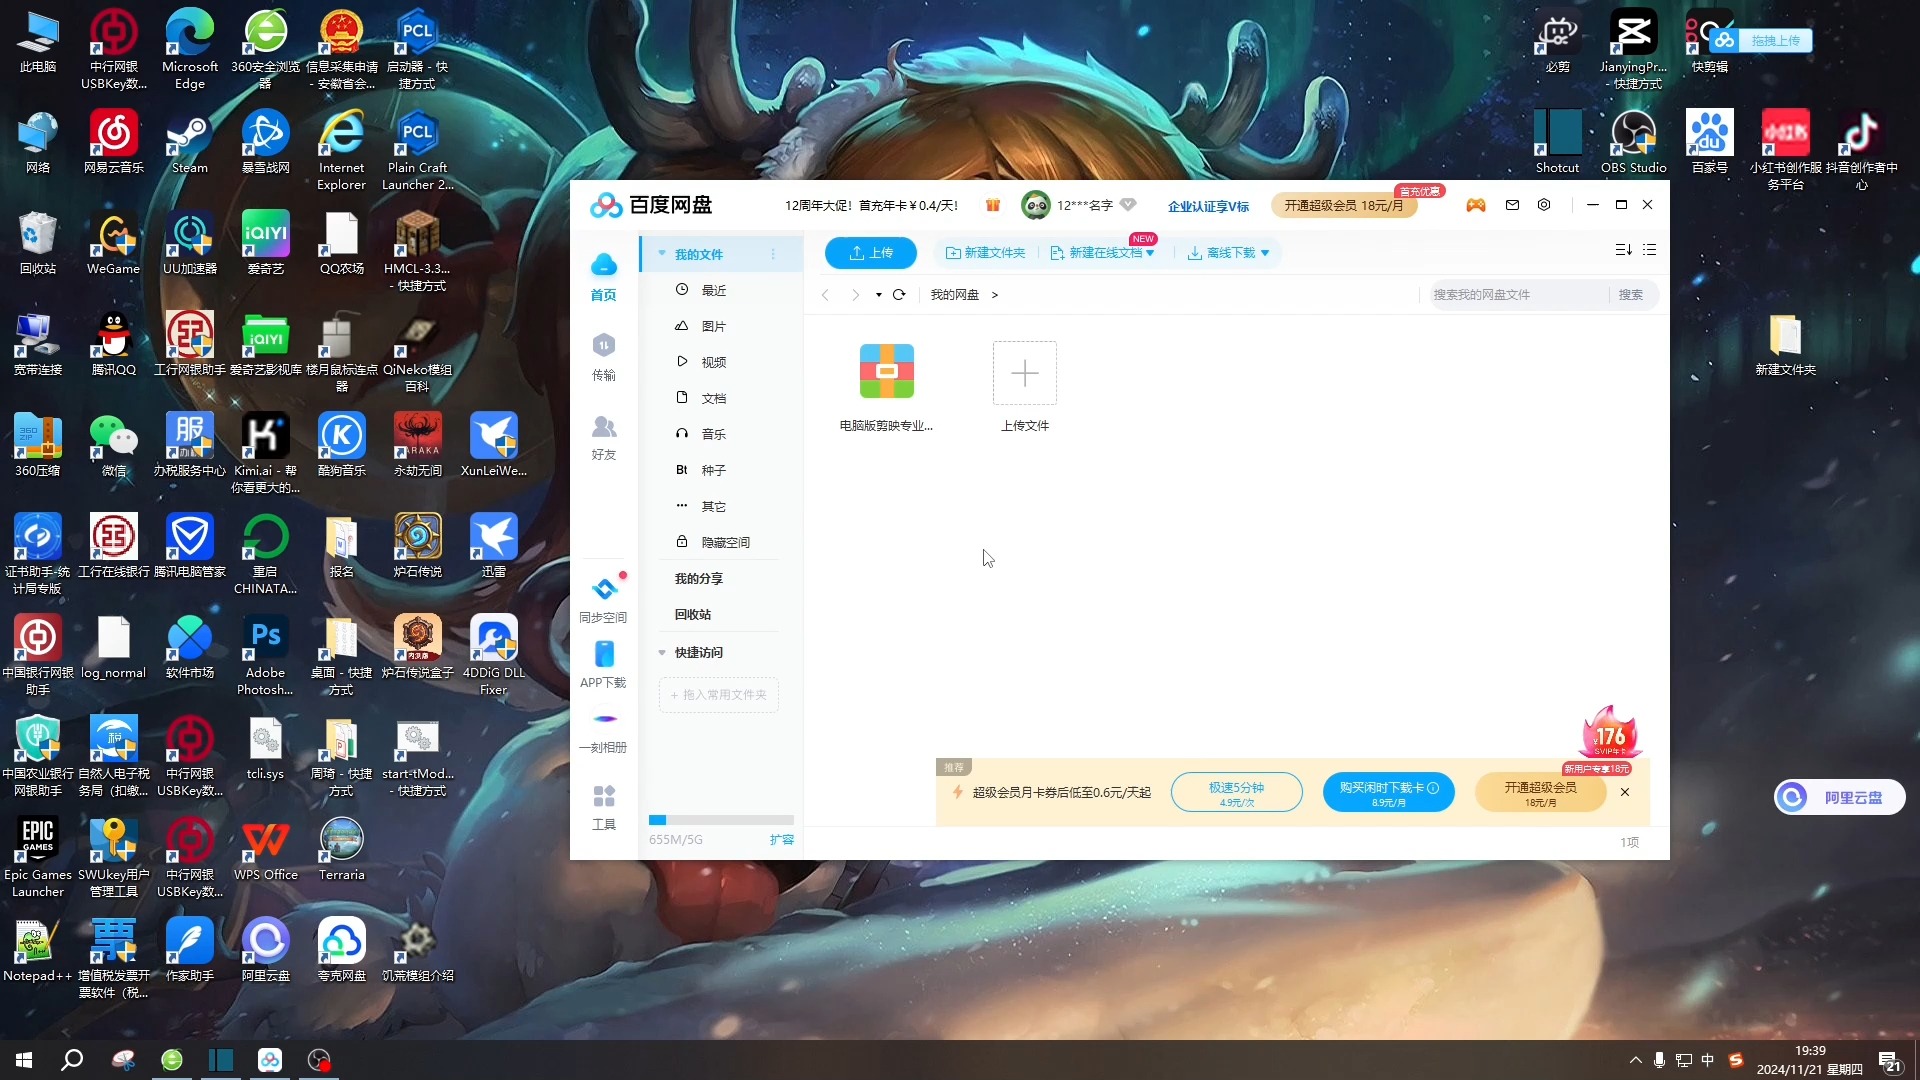Go forward with the right arrow
Screen dimensions: 1920x1080
point(855,295)
